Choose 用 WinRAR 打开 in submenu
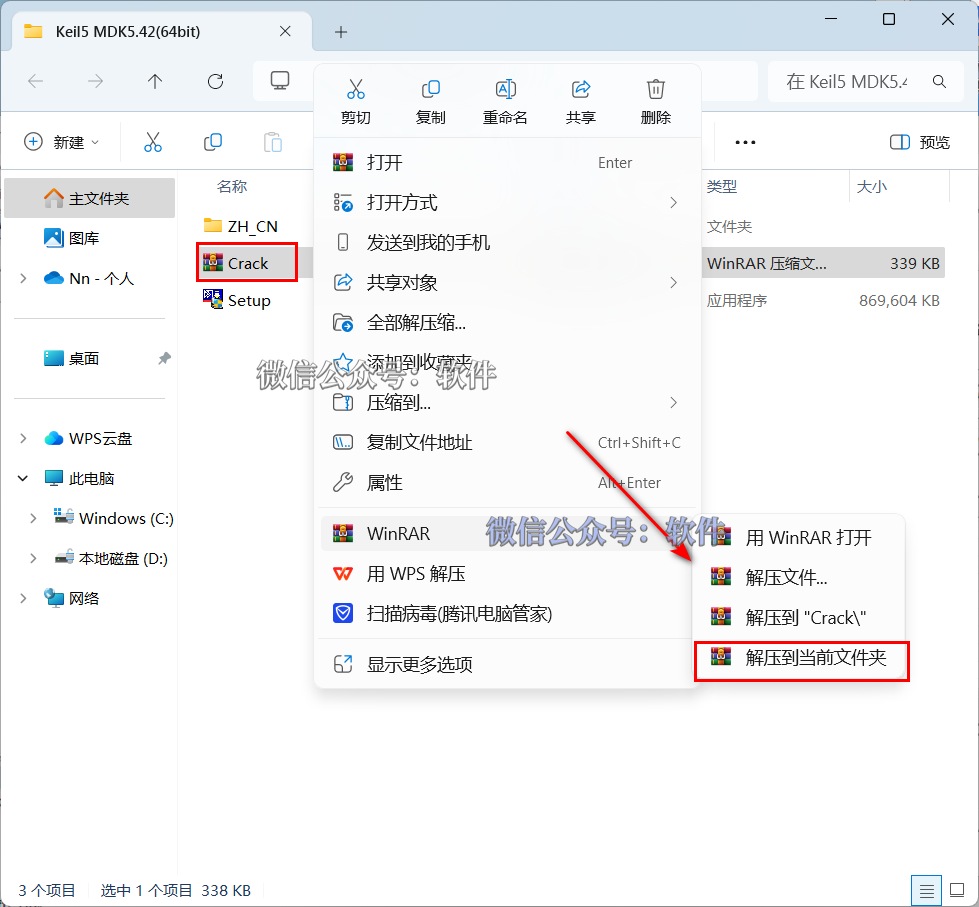This screenshot has width=979, height=907. click(799, 537)
